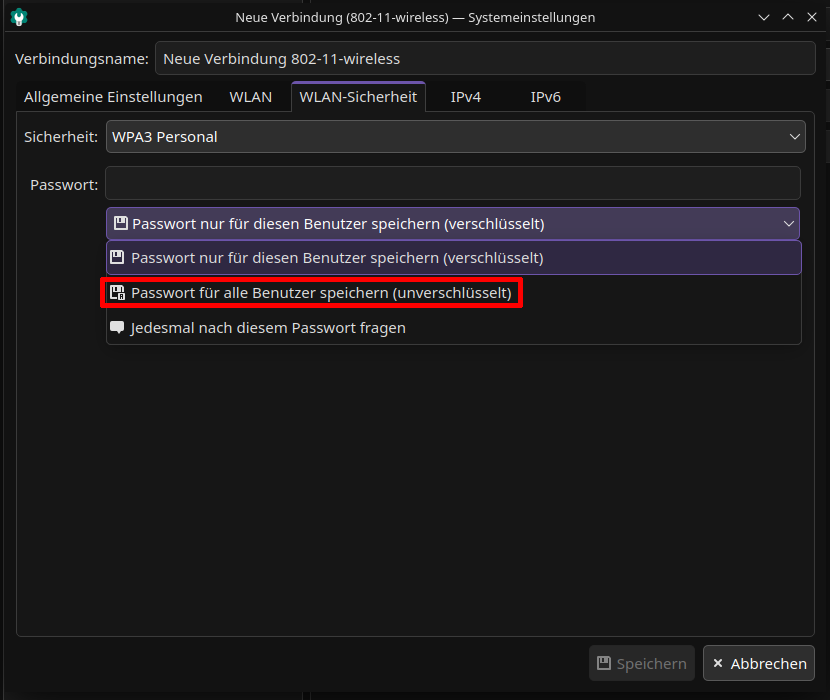
Task: Collapse the password storage dropdown via its chevron
Action: (x=789, y=224)
